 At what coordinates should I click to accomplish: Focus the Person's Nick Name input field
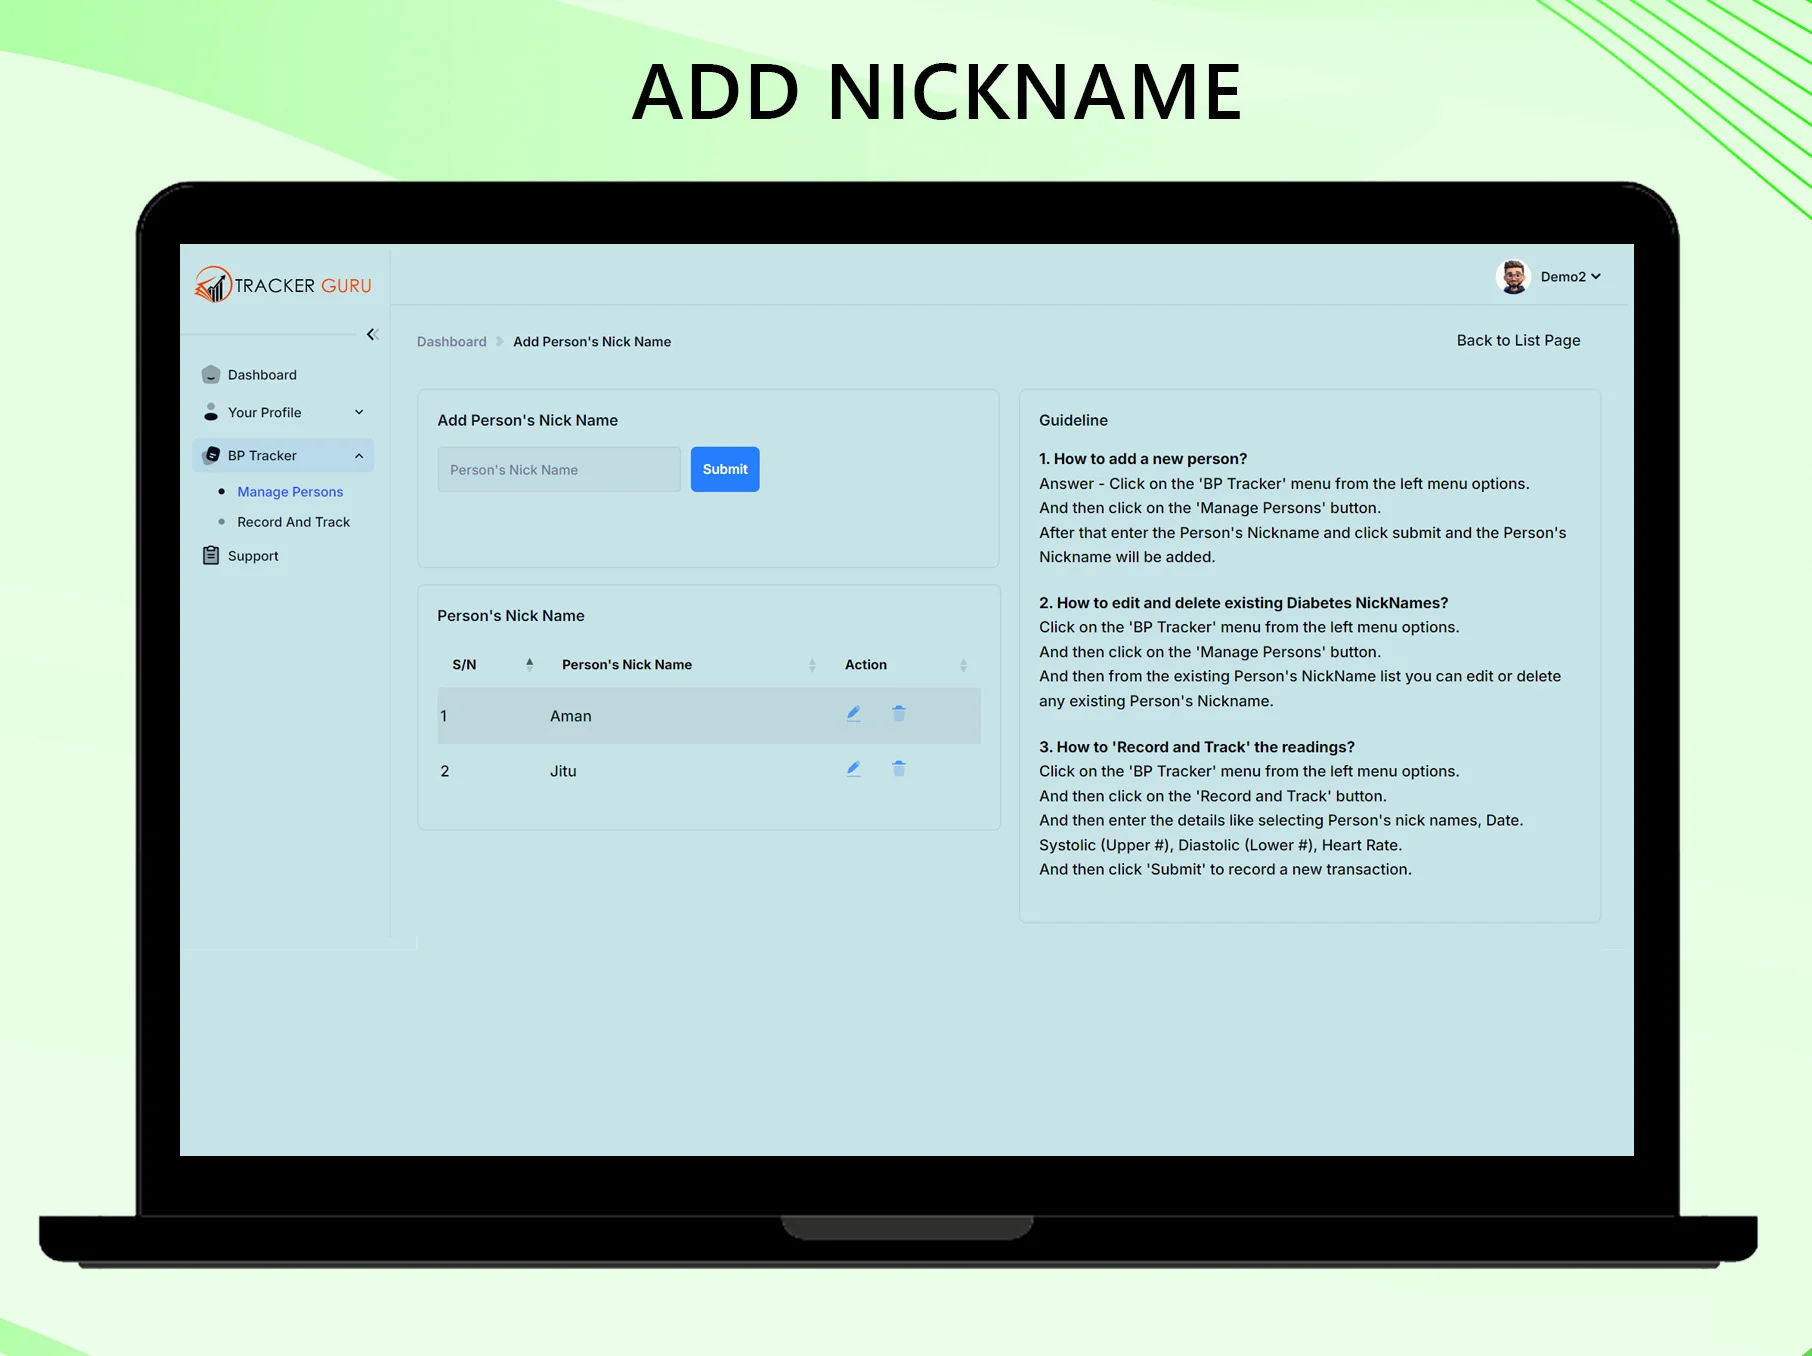pyautogui.click(x=559, y=469)
